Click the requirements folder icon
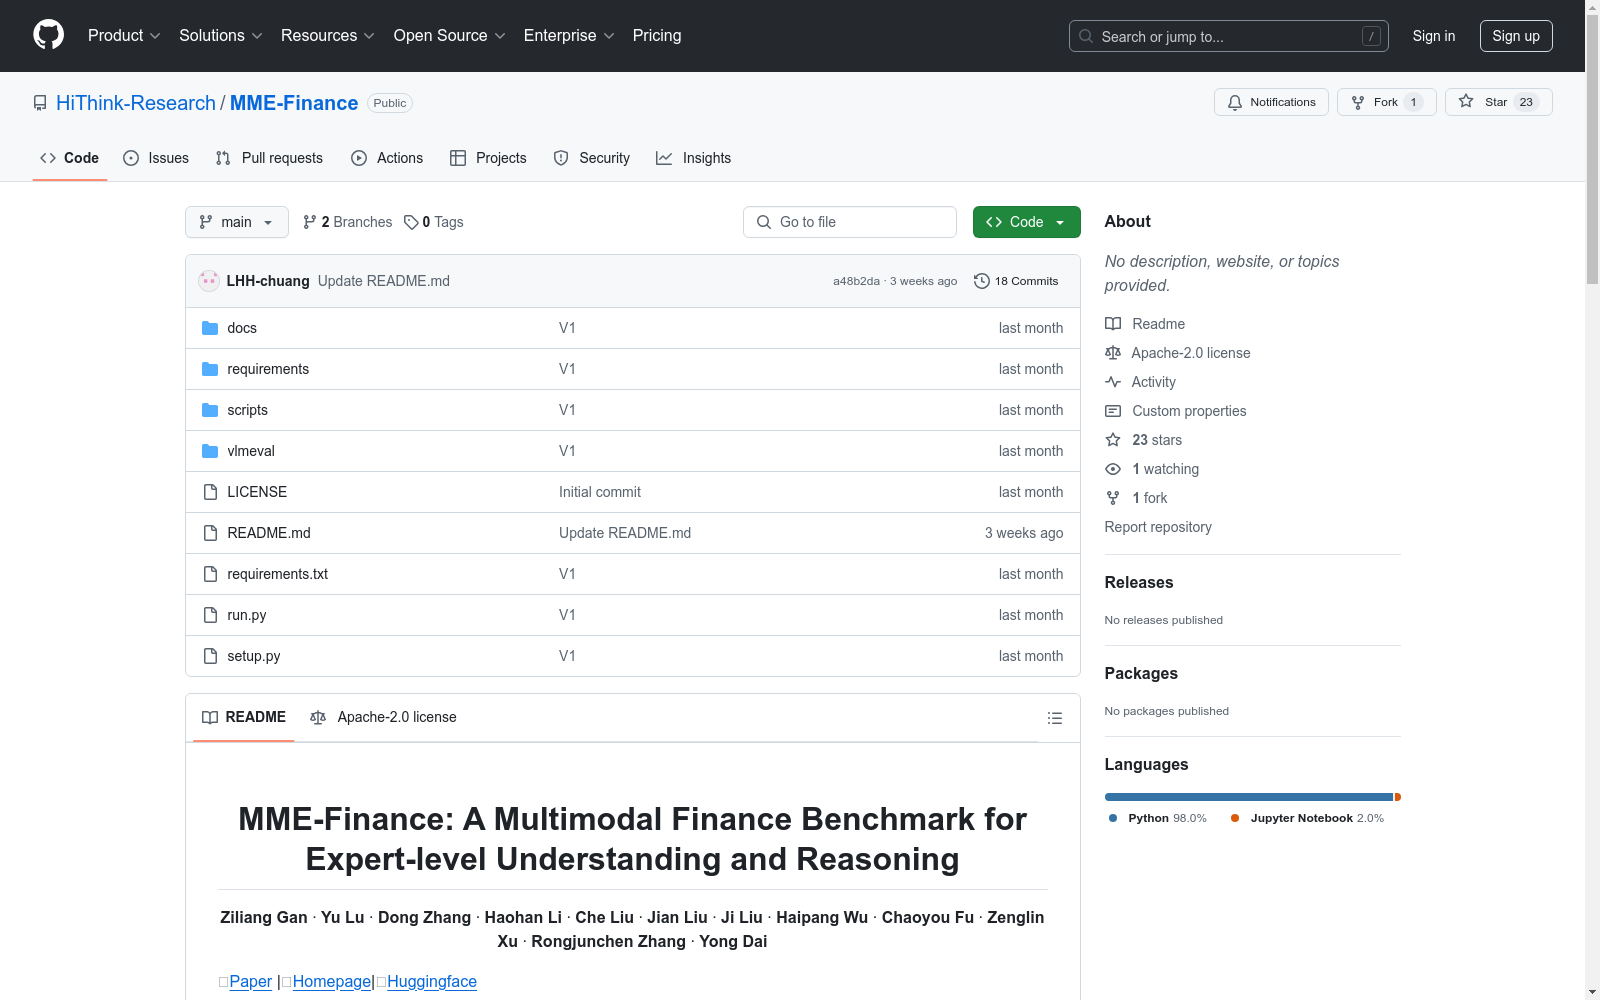The image size is (1600, 1000). coord(210,369)
